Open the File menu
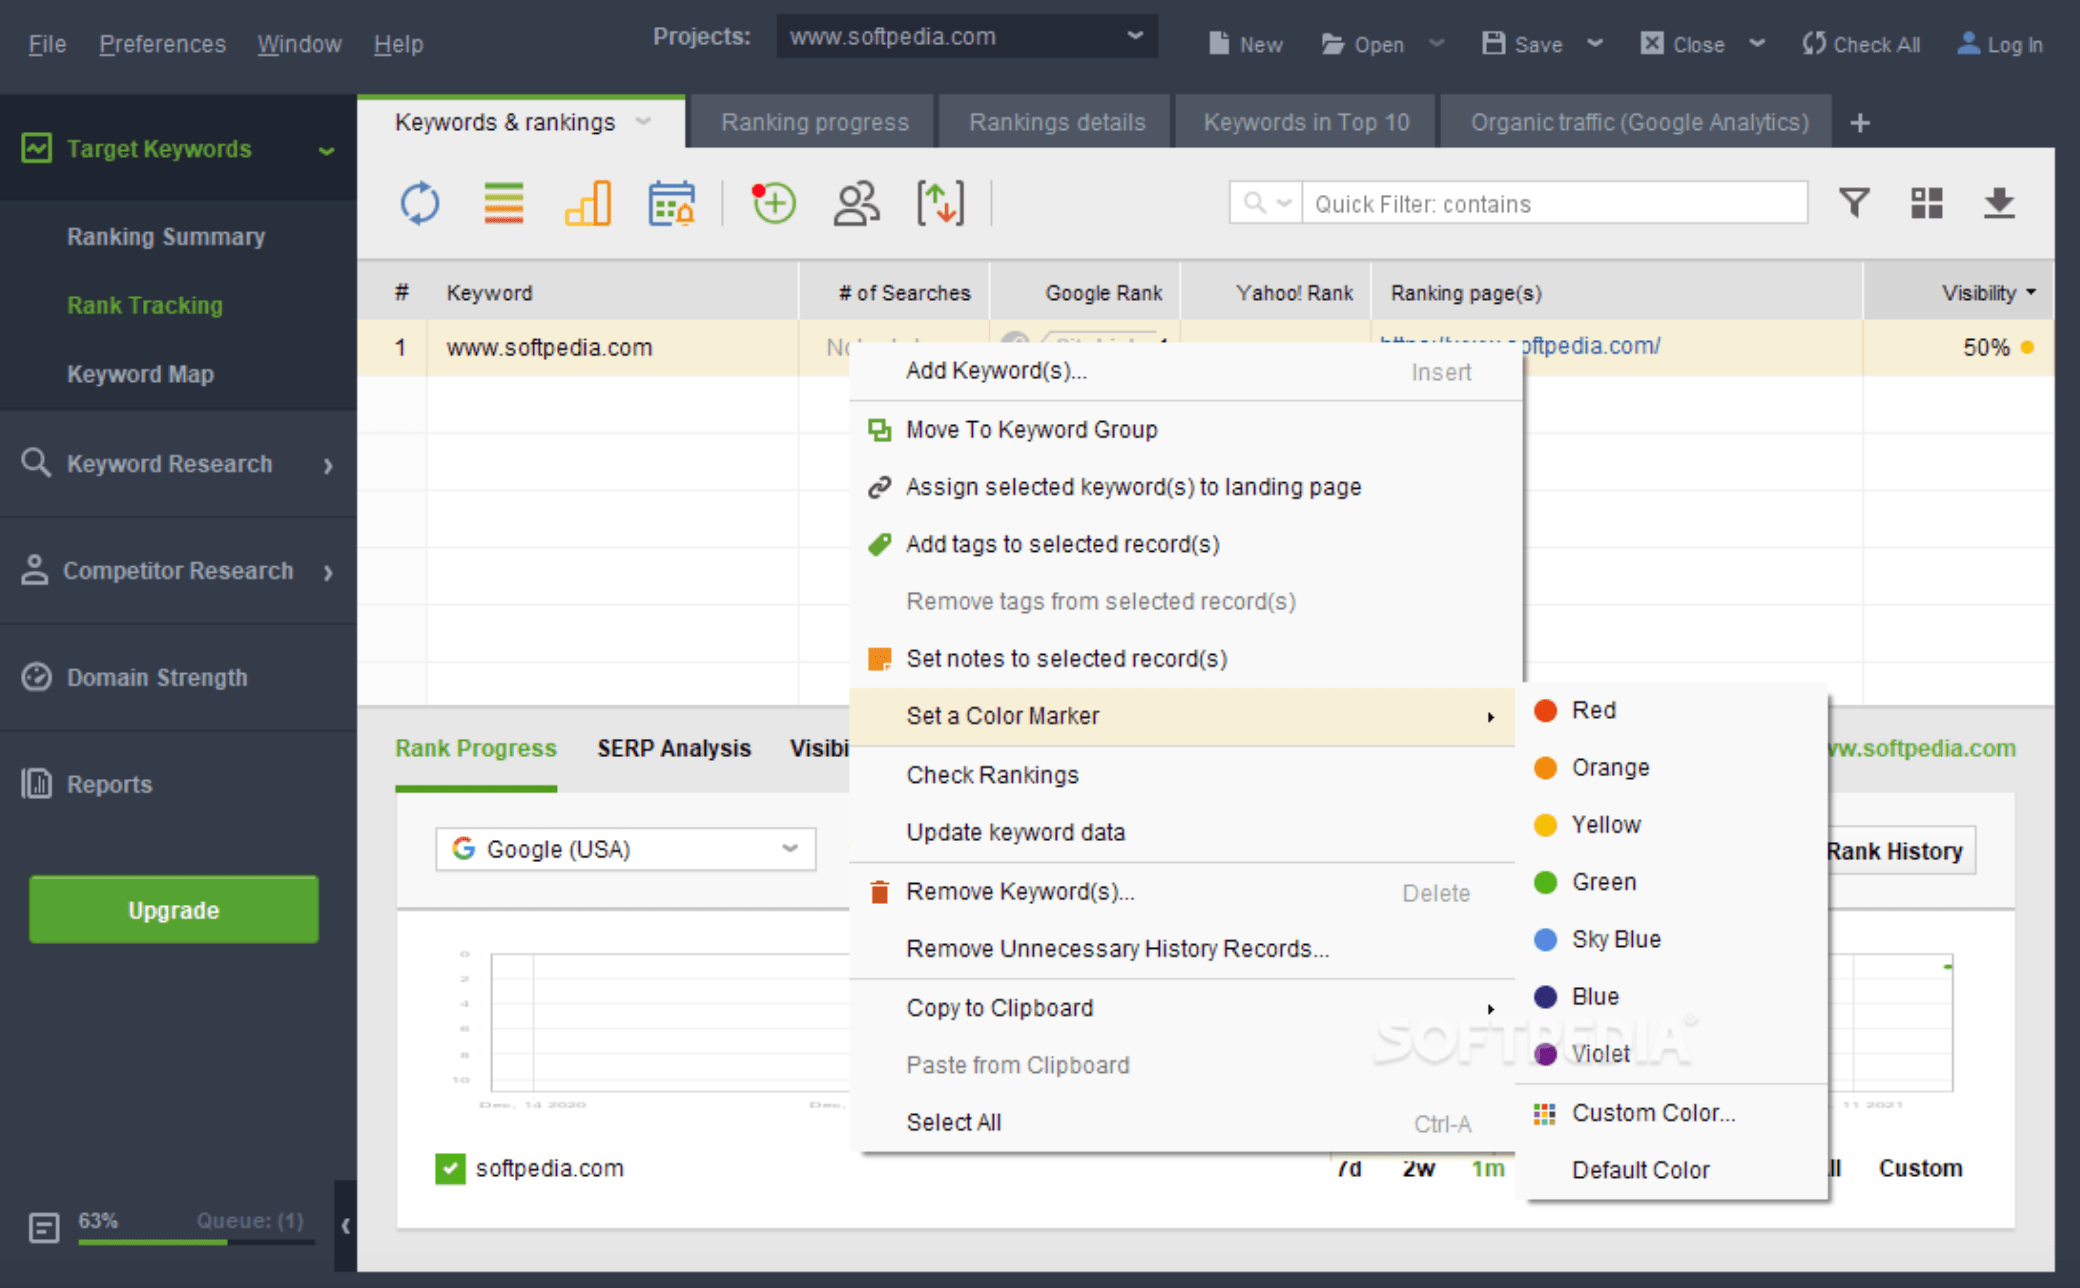This screenshot has width=2080, height=1288. 47,44
